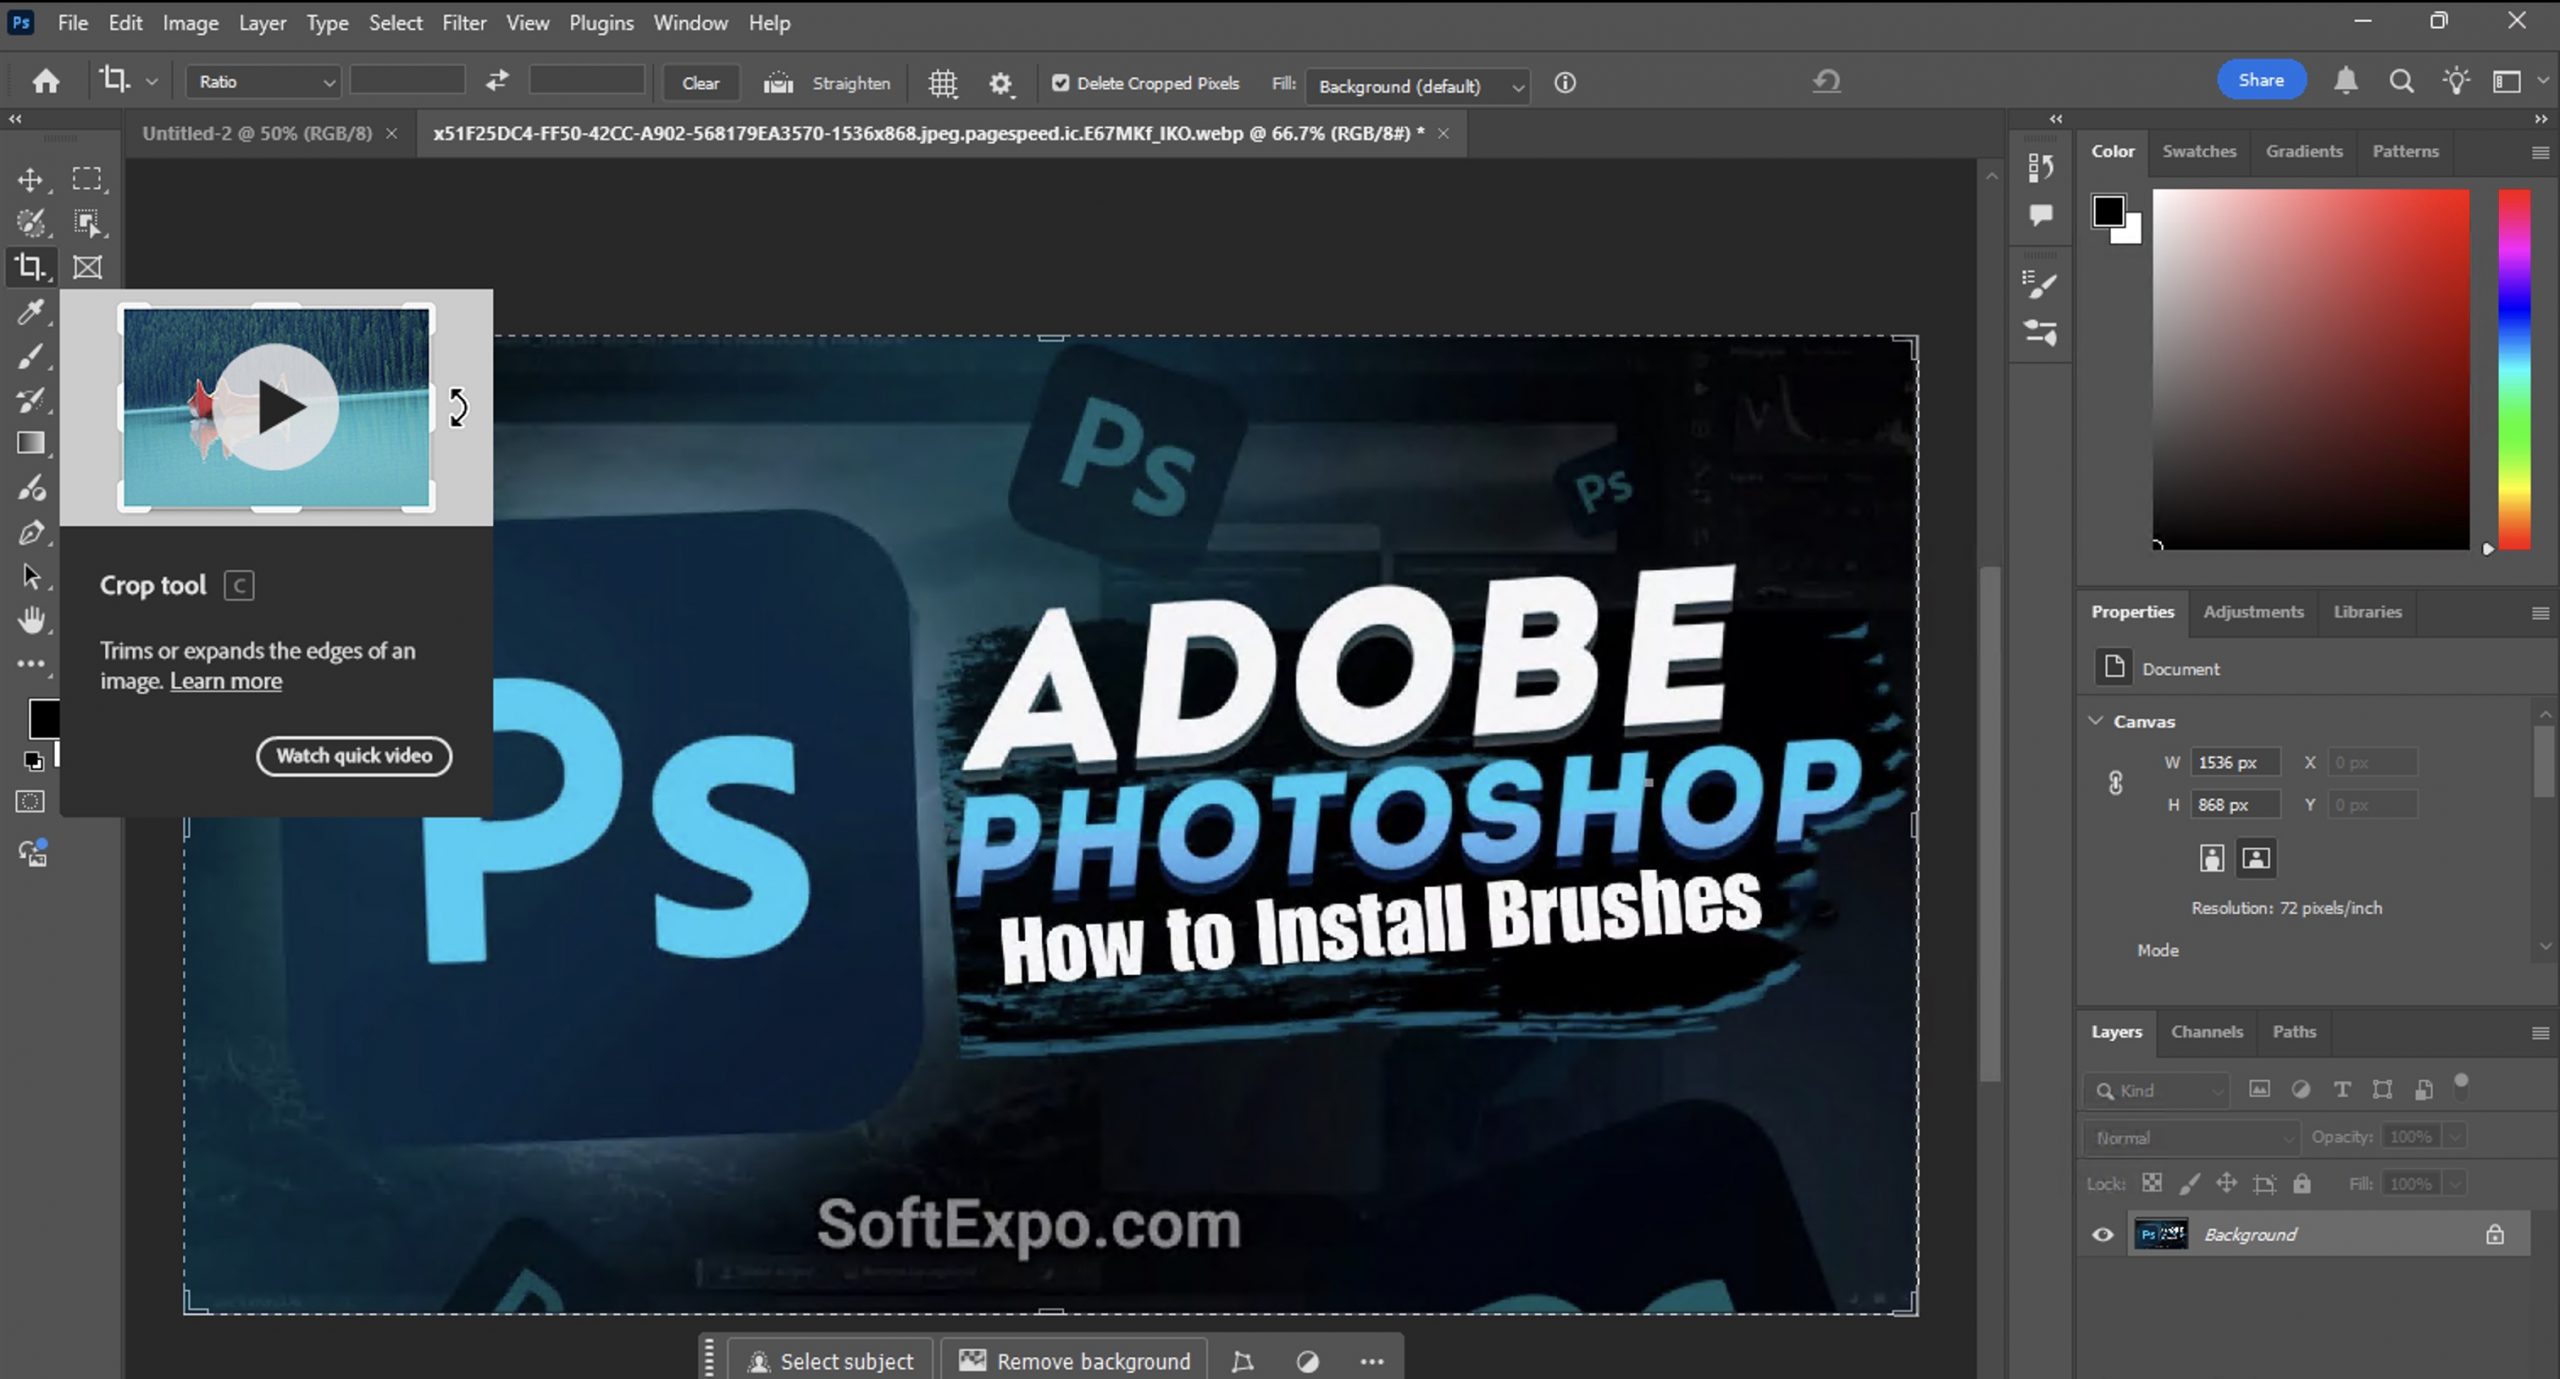The width and height of the screenshot is (2560, 1379).
Task: Select the Move tool
Action: tap(30, 180)
